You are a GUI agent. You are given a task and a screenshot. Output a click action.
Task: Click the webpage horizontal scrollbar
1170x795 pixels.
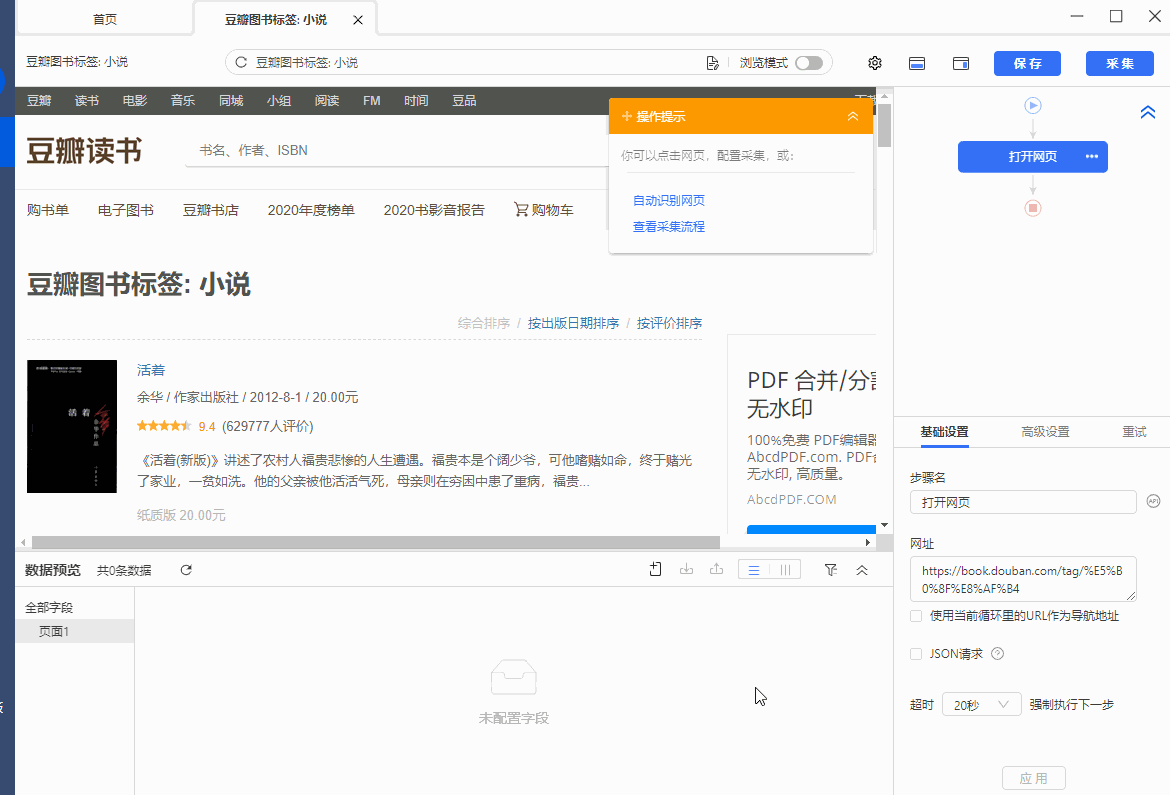coord(375,542)
